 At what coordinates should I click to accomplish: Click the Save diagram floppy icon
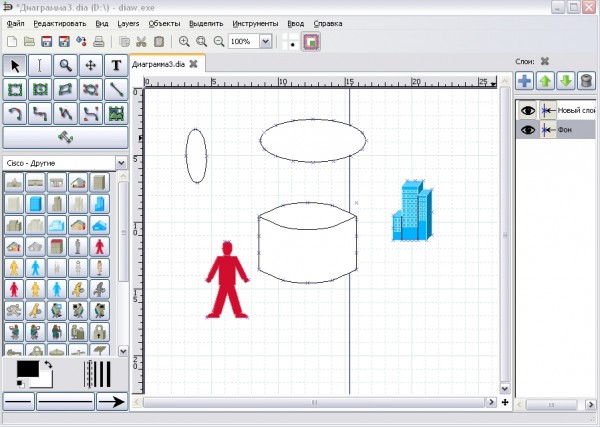coord(47,41)
